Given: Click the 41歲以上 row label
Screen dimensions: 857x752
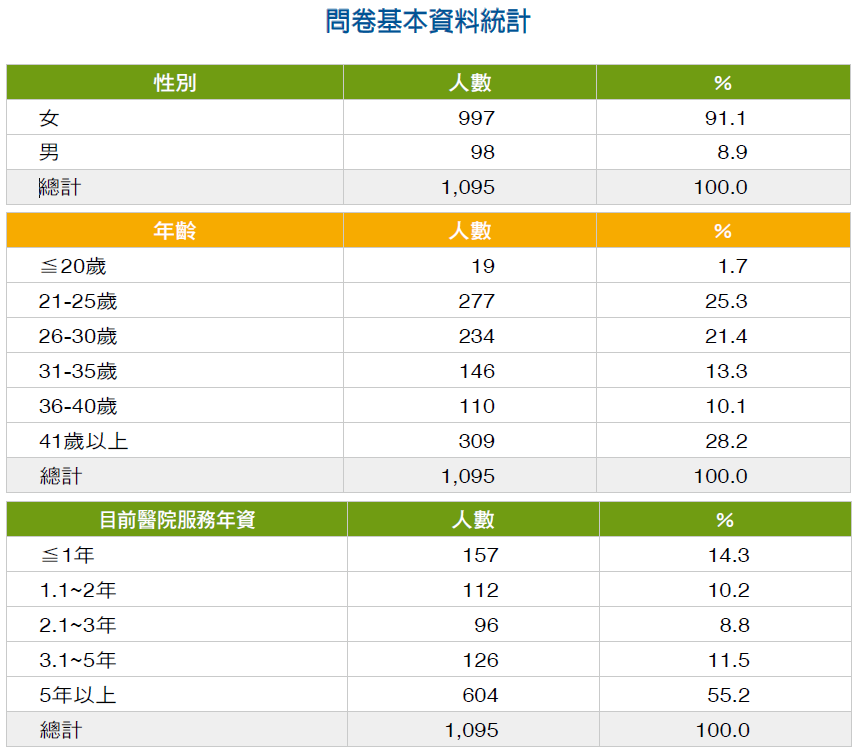Looking at the screenshot, I should pyautogui.click(x=84, y=441).
